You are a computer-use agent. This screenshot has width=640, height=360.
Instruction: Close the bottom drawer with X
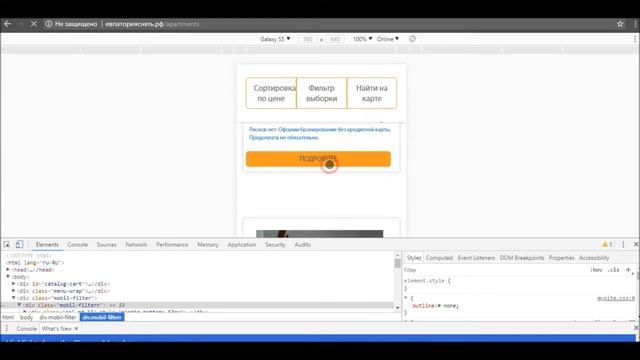click(636, 328)
